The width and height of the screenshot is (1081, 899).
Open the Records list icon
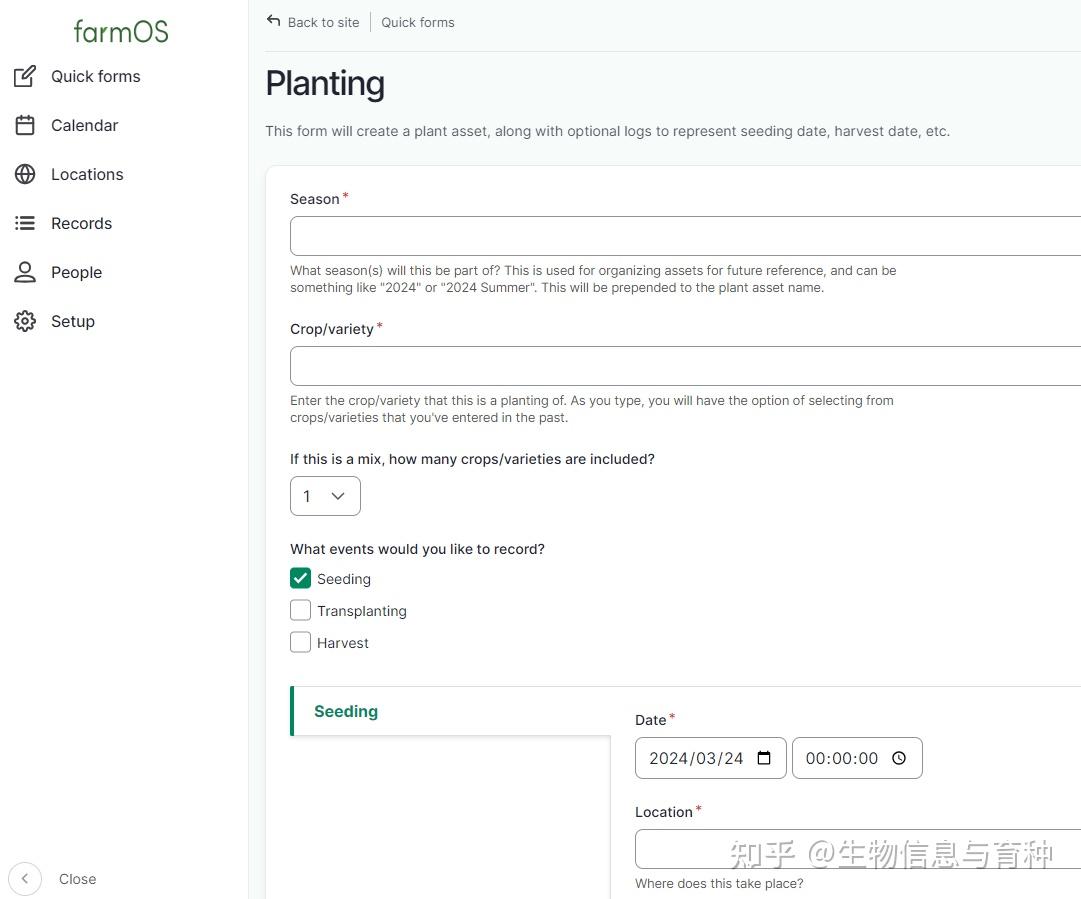click(x=25, y=223)
